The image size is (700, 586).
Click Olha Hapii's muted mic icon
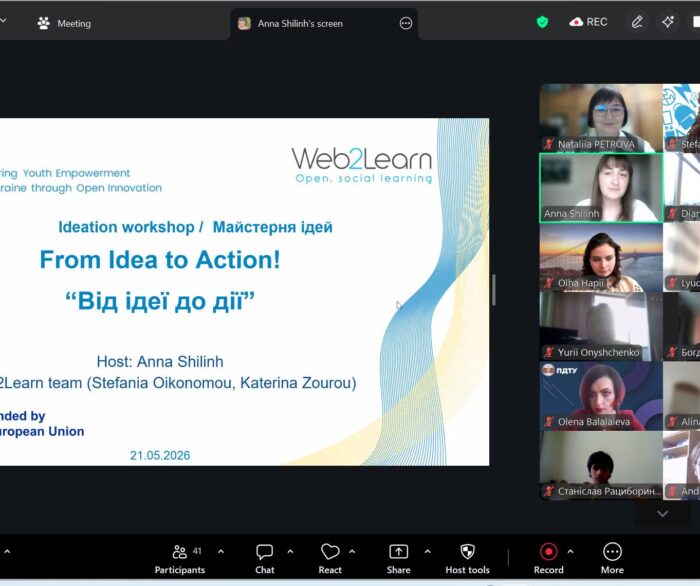click(x=549, y=283)
